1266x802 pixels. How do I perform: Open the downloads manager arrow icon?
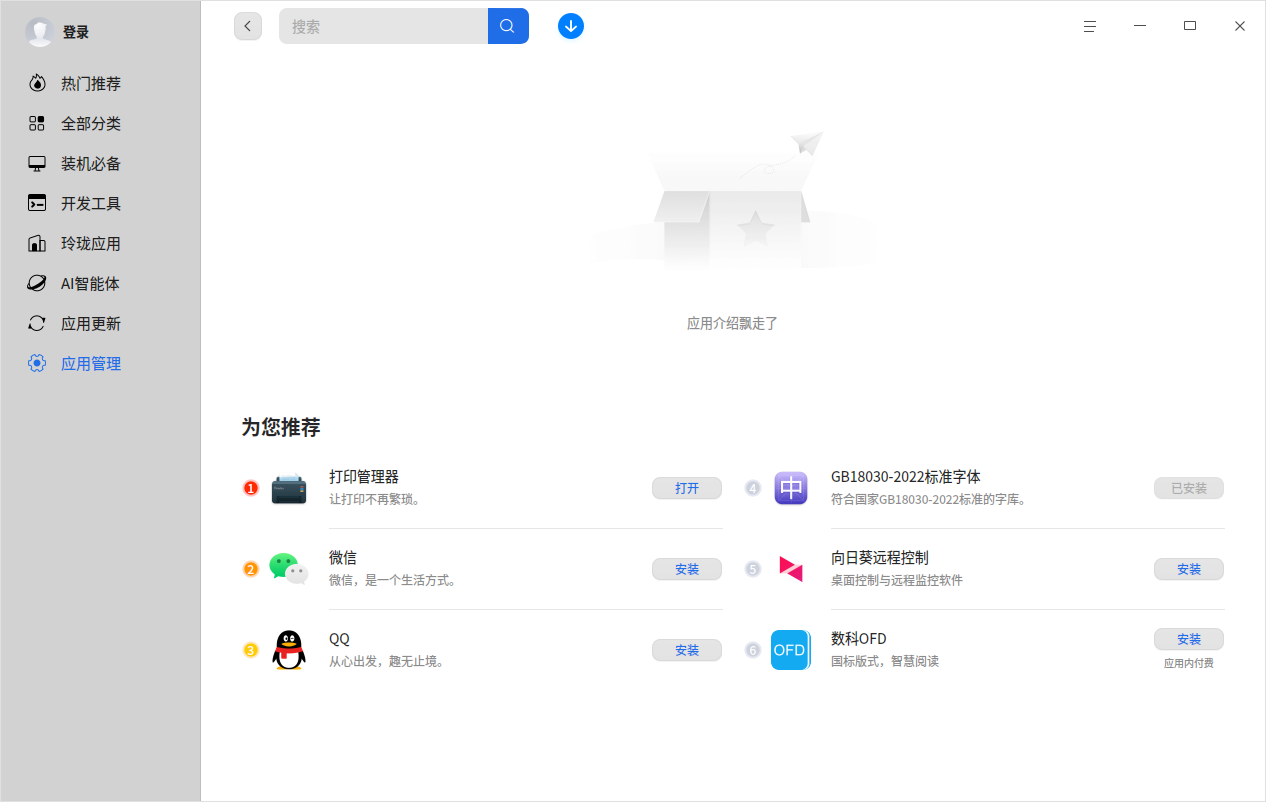(x=571, y=26)
